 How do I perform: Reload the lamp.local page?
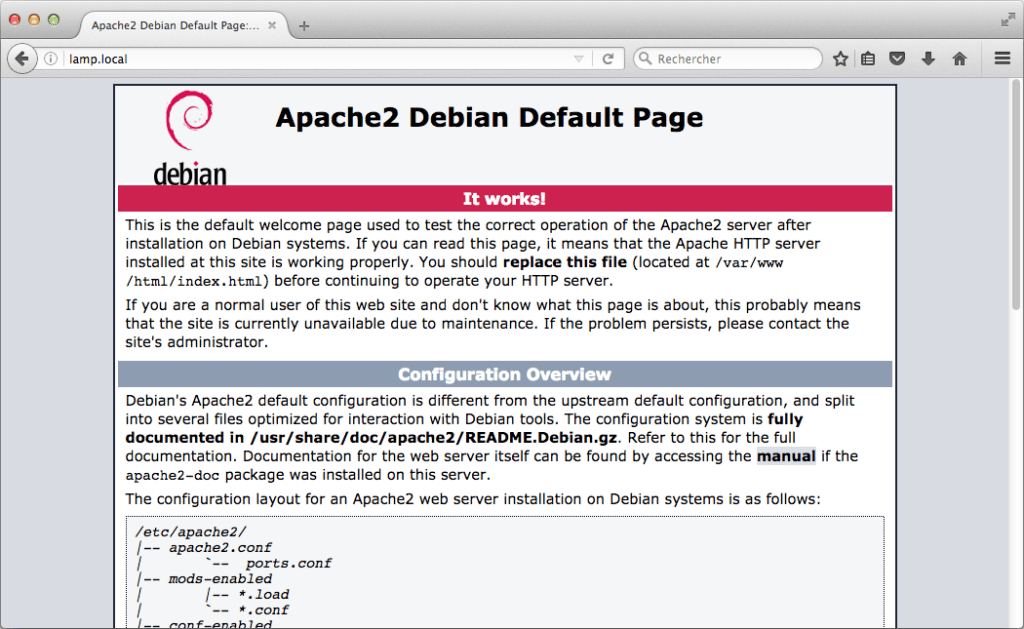[x=609, y=58]
